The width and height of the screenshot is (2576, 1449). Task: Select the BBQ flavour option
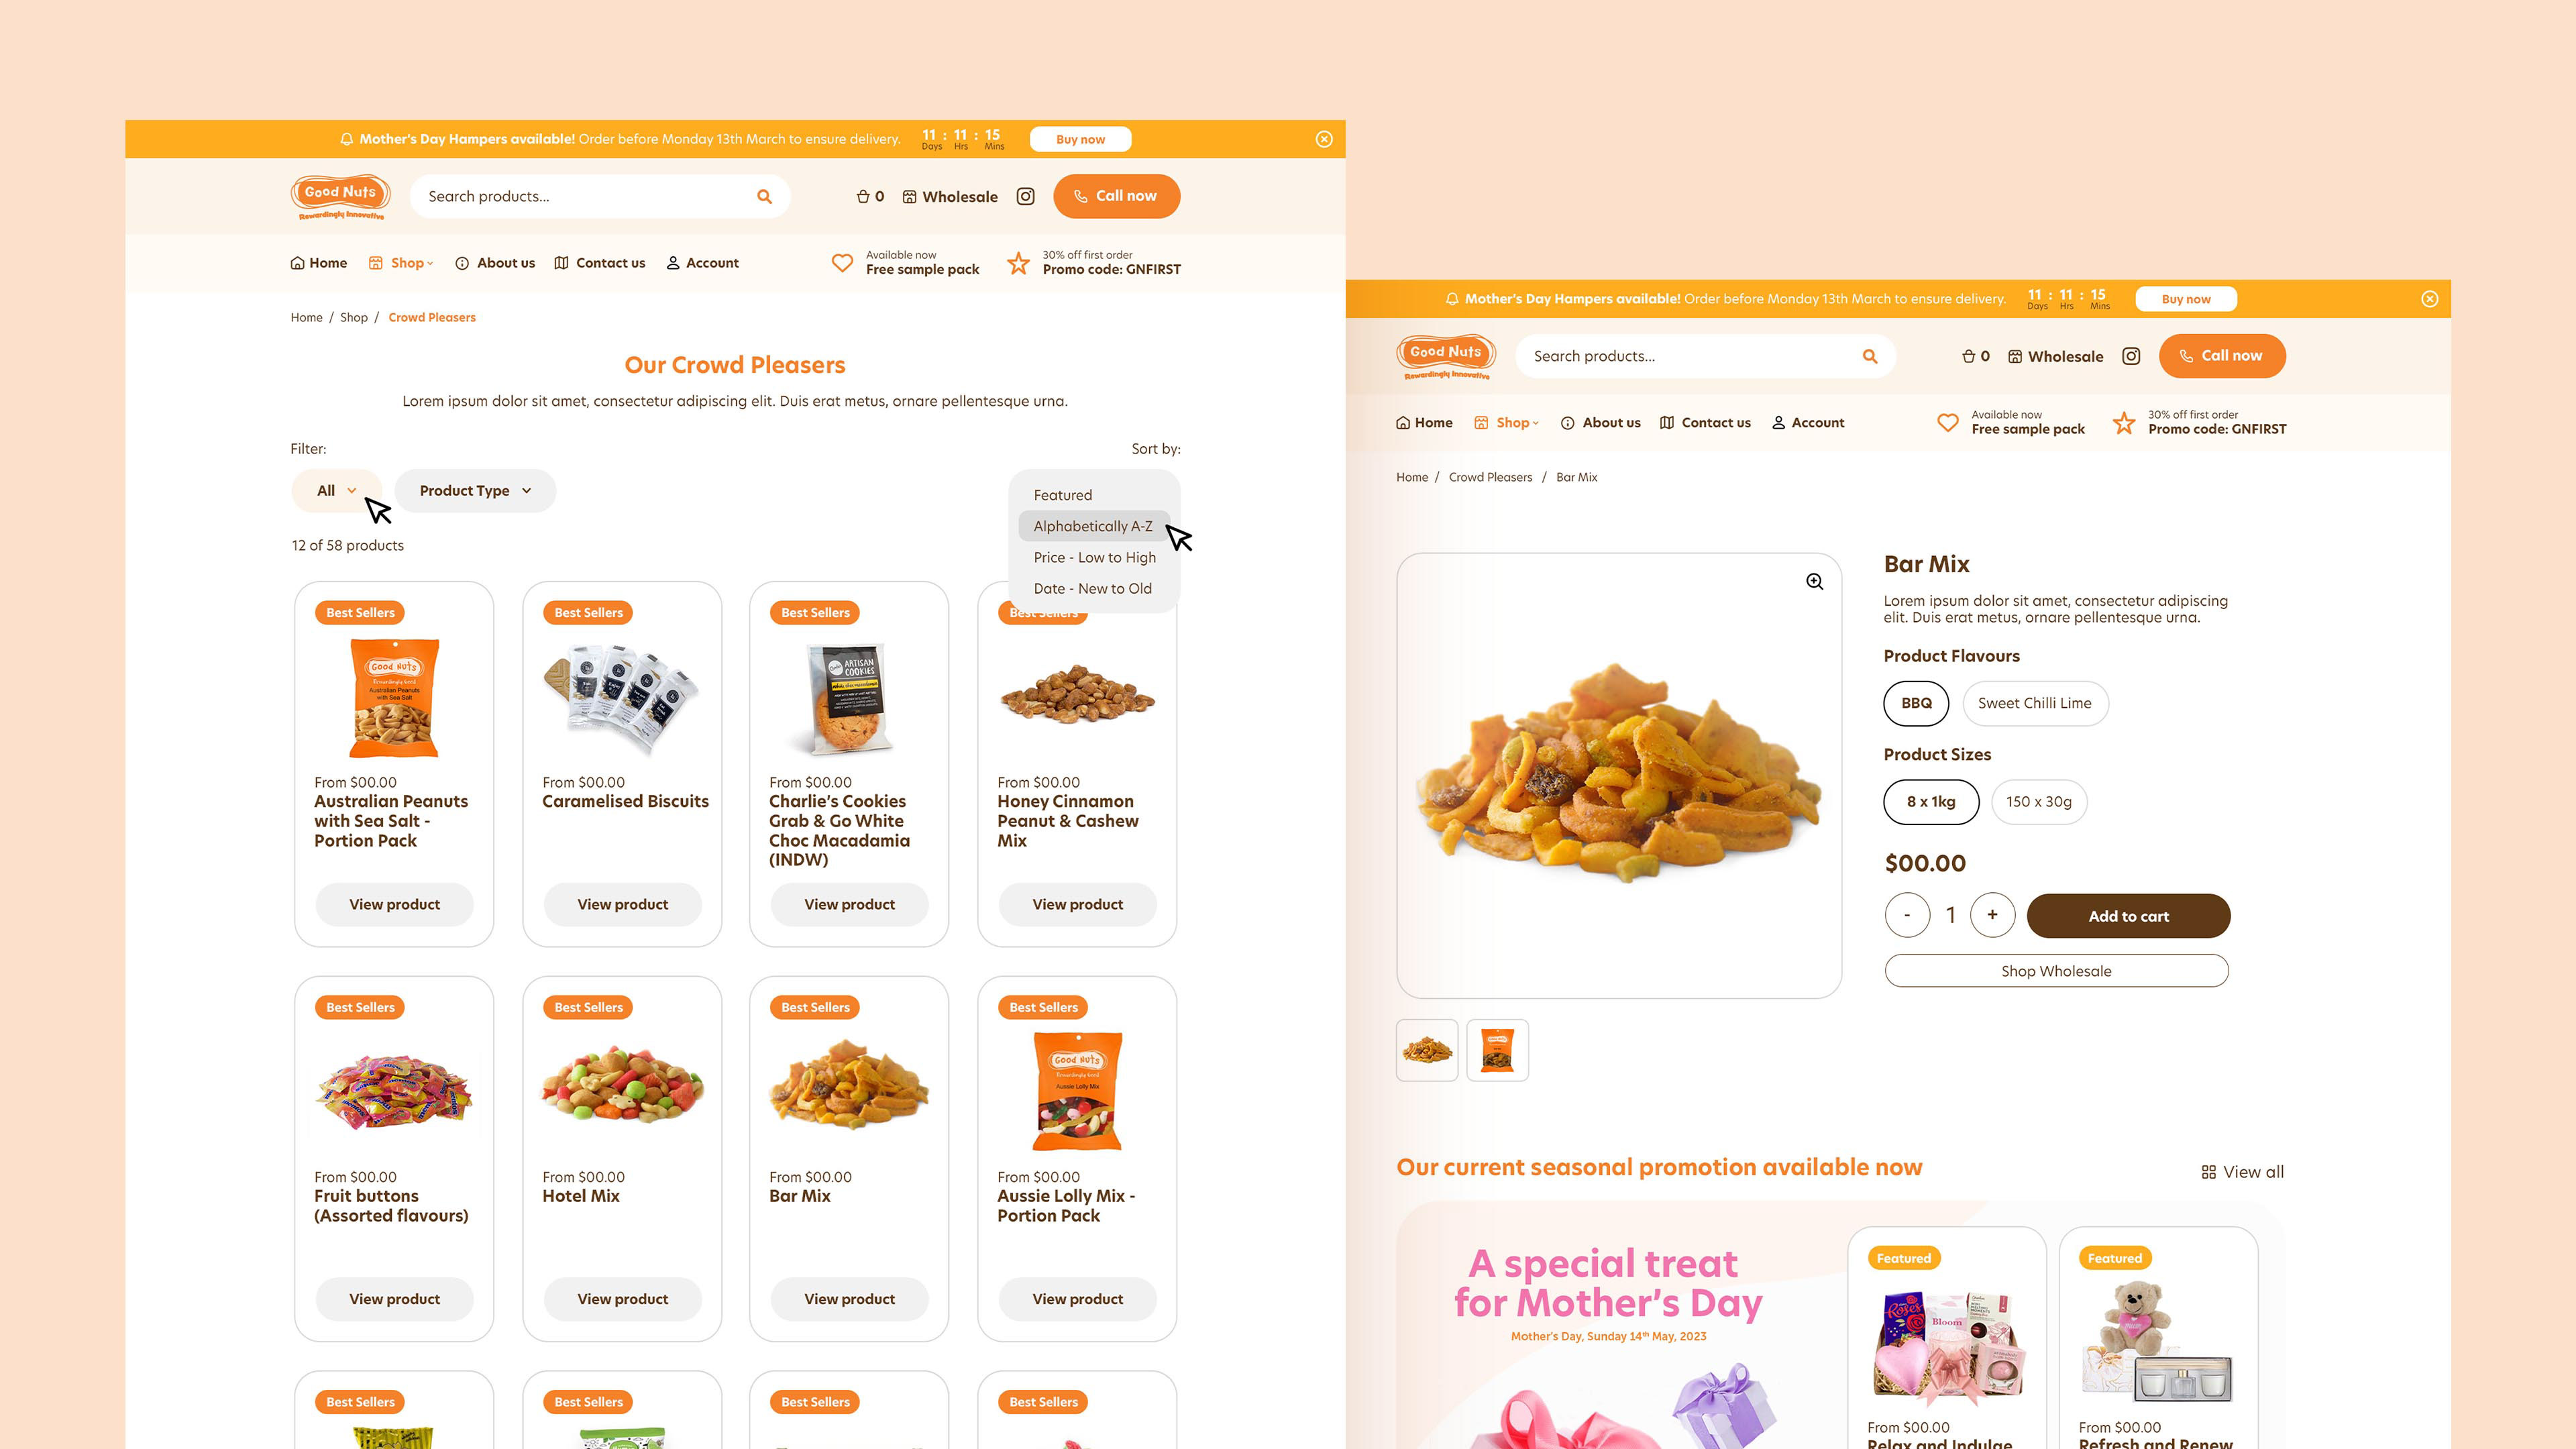1916,703
